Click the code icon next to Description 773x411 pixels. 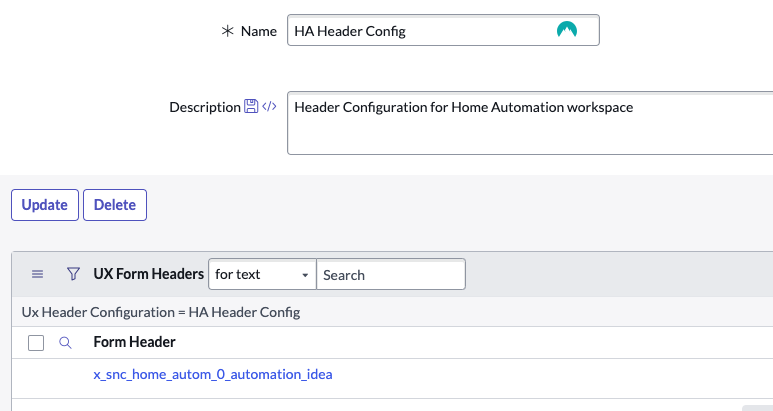(x=269, y=106)
